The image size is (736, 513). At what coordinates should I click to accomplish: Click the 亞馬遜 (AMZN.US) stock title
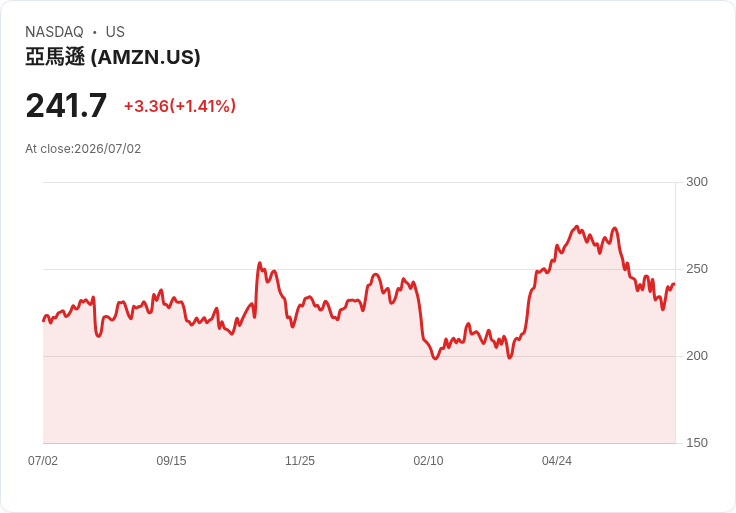(113, 57)
